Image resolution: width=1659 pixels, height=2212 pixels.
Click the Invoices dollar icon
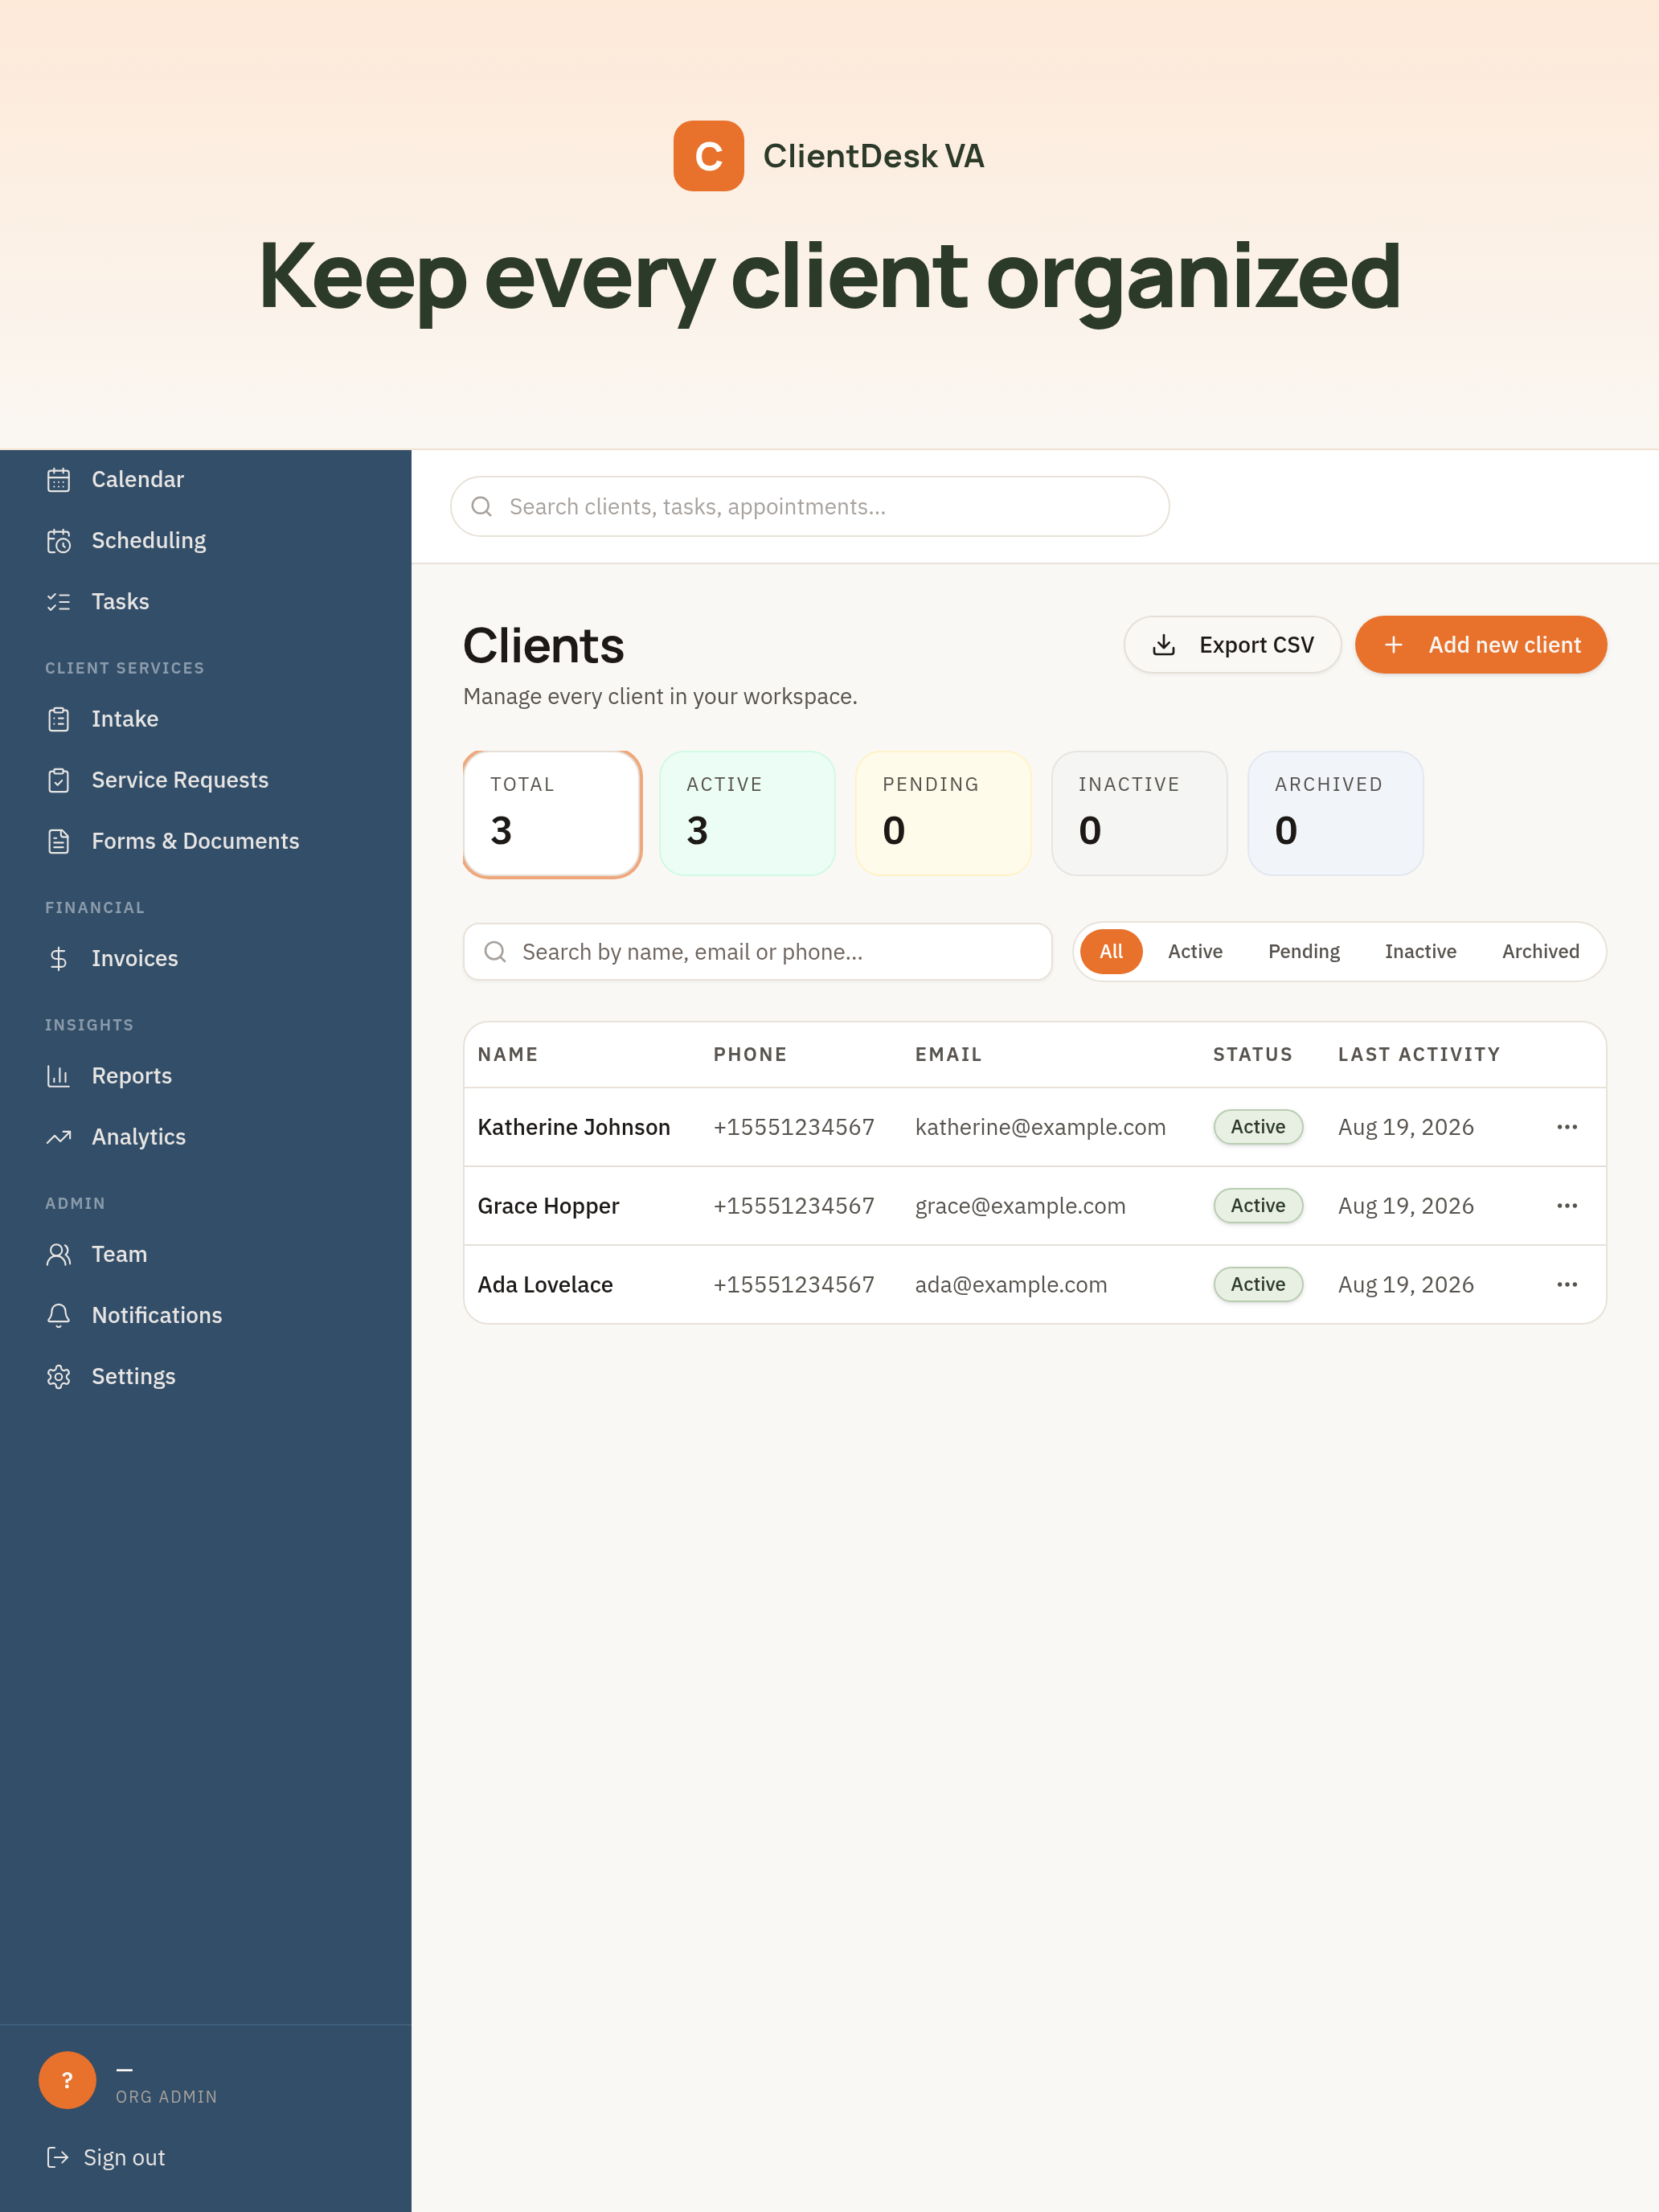[x=58, y=959]
